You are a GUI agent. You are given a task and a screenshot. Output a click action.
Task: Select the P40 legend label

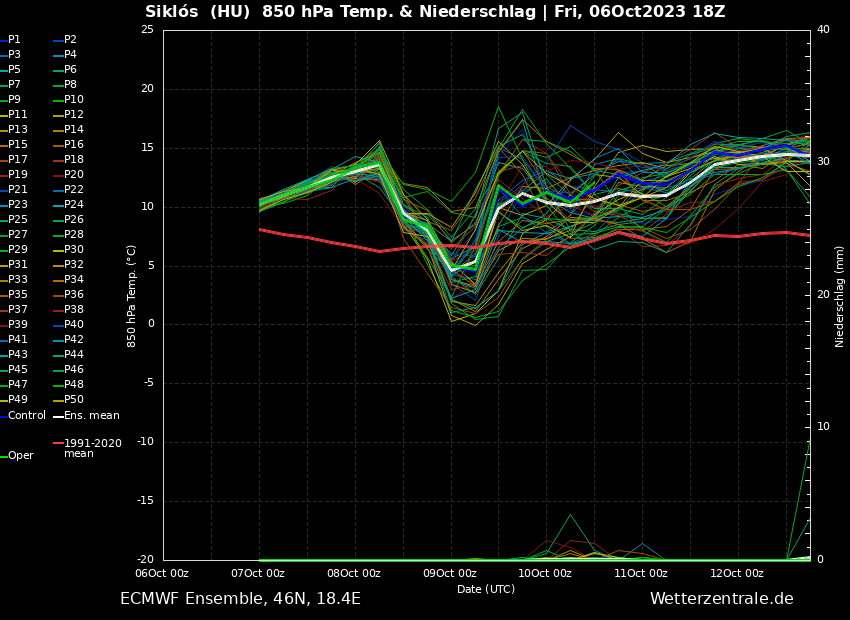[x=74, y=325]
